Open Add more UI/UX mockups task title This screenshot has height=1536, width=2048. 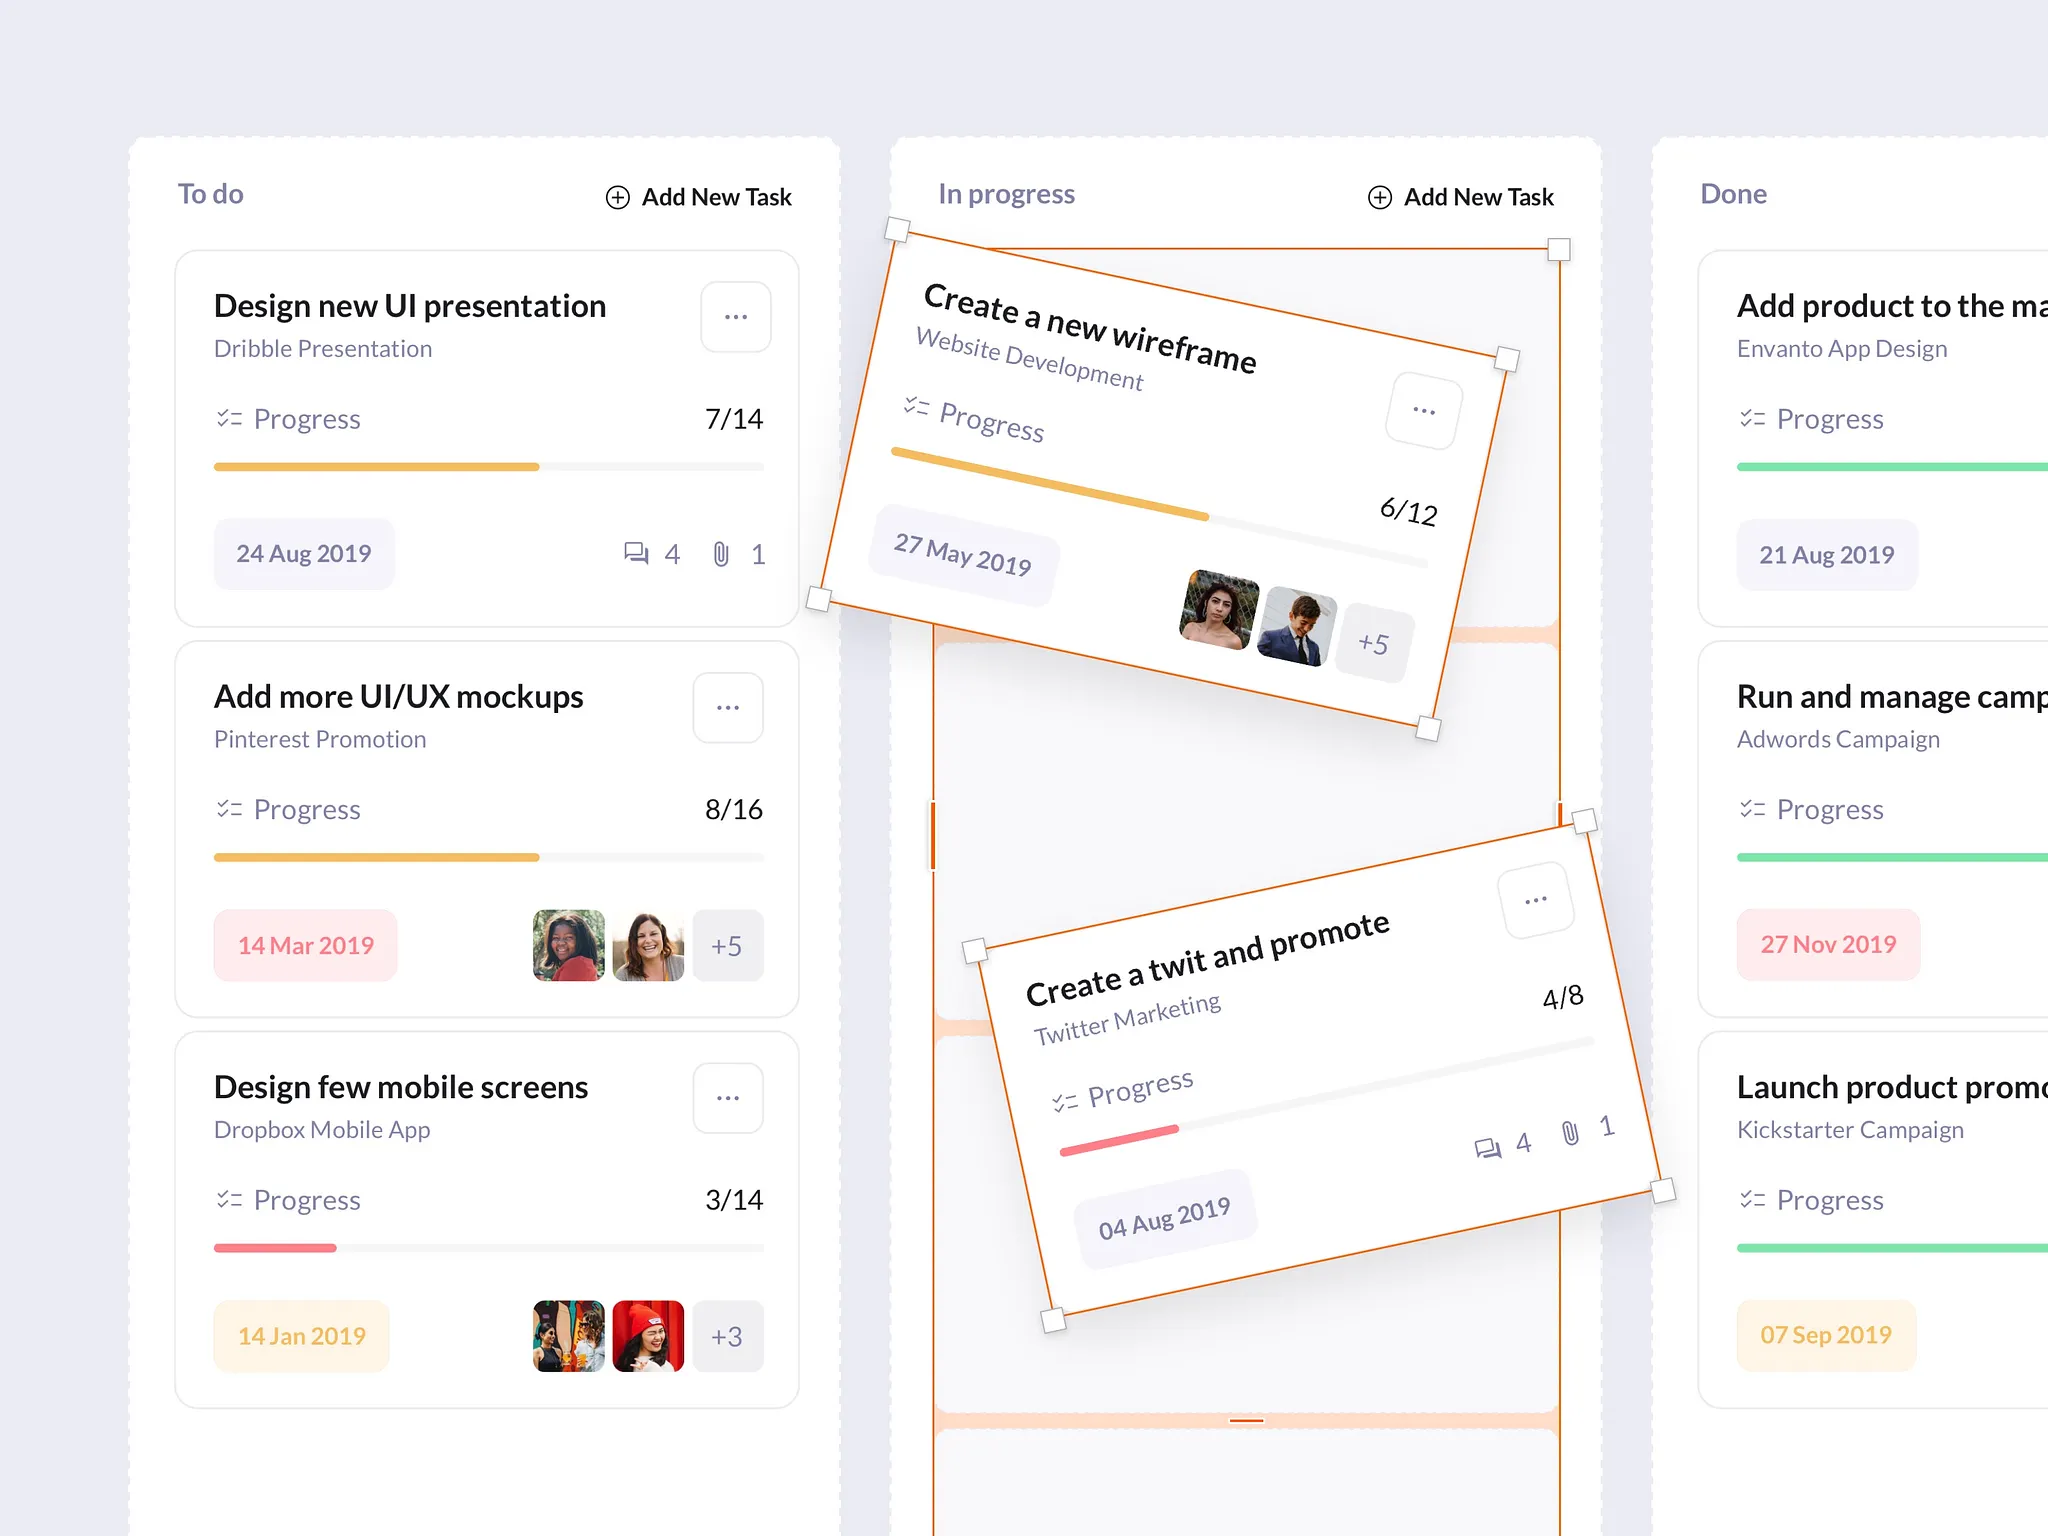point(399,696)
